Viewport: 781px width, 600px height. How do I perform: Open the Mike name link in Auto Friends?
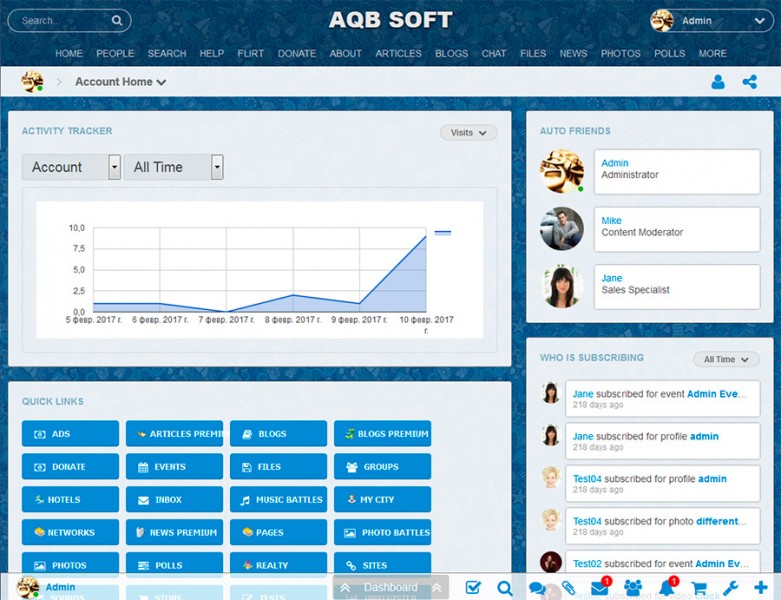click(x=611, y=221)
